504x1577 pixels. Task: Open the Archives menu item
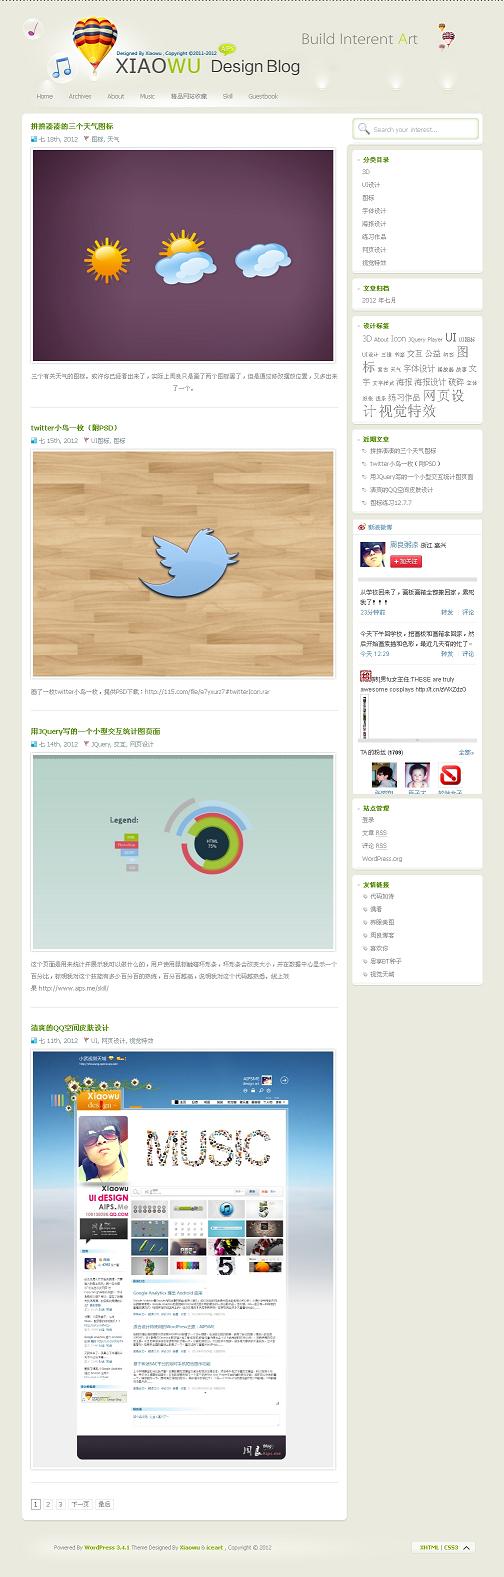coord(80,97)
